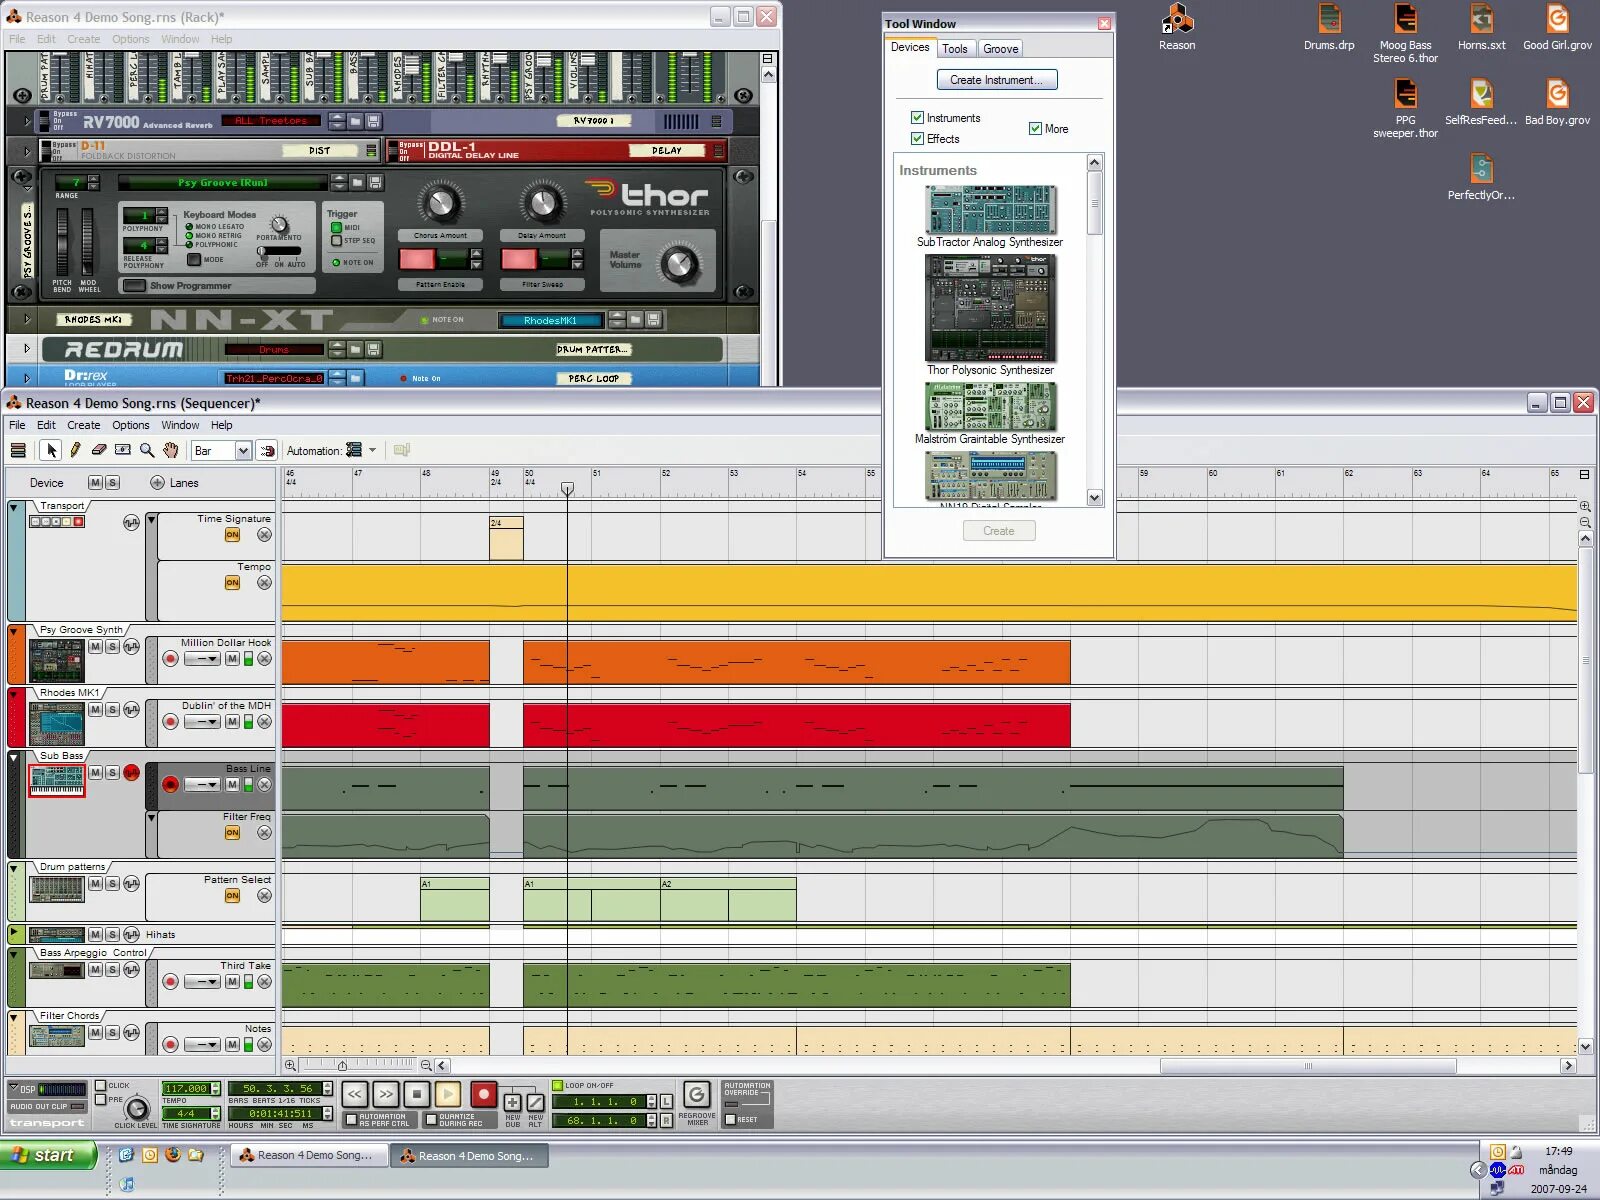Collapse the Psy Groove Synth track triangle
The image size is (1600, 1200).
point(14,632)
